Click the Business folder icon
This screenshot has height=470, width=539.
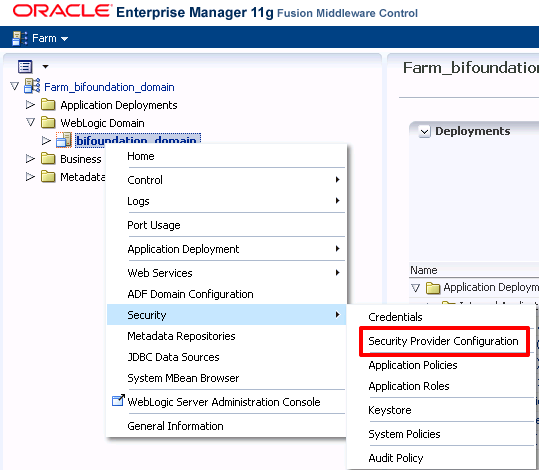[x=48, y=159]
